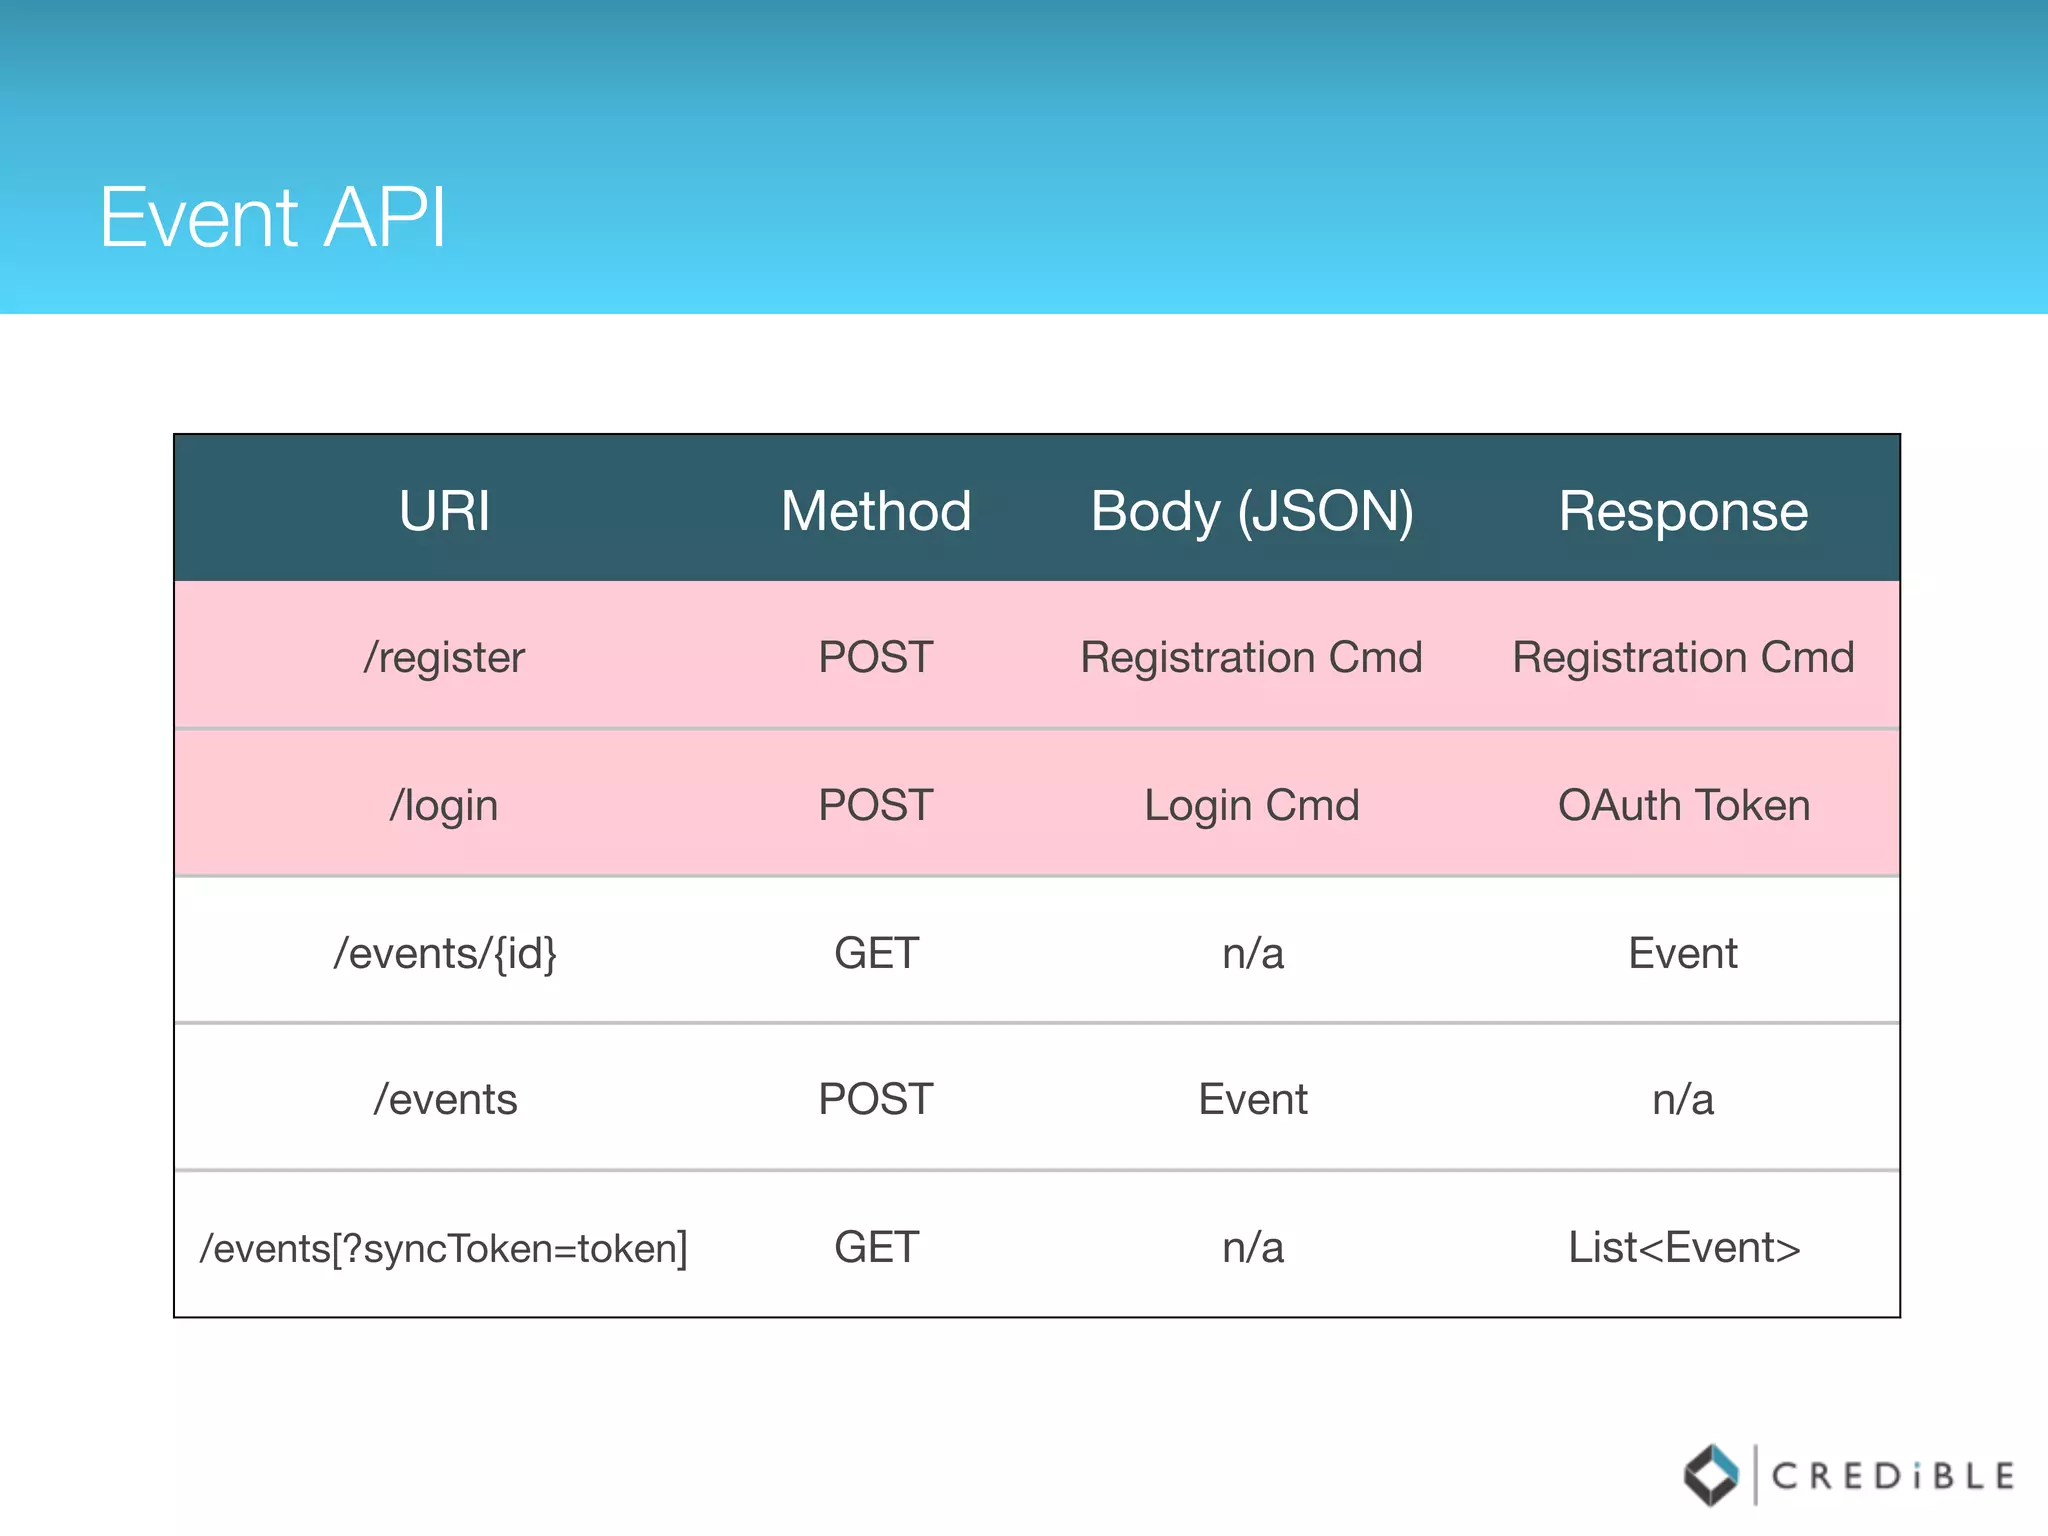Select Registration Cmd in the Response column

1683,657
